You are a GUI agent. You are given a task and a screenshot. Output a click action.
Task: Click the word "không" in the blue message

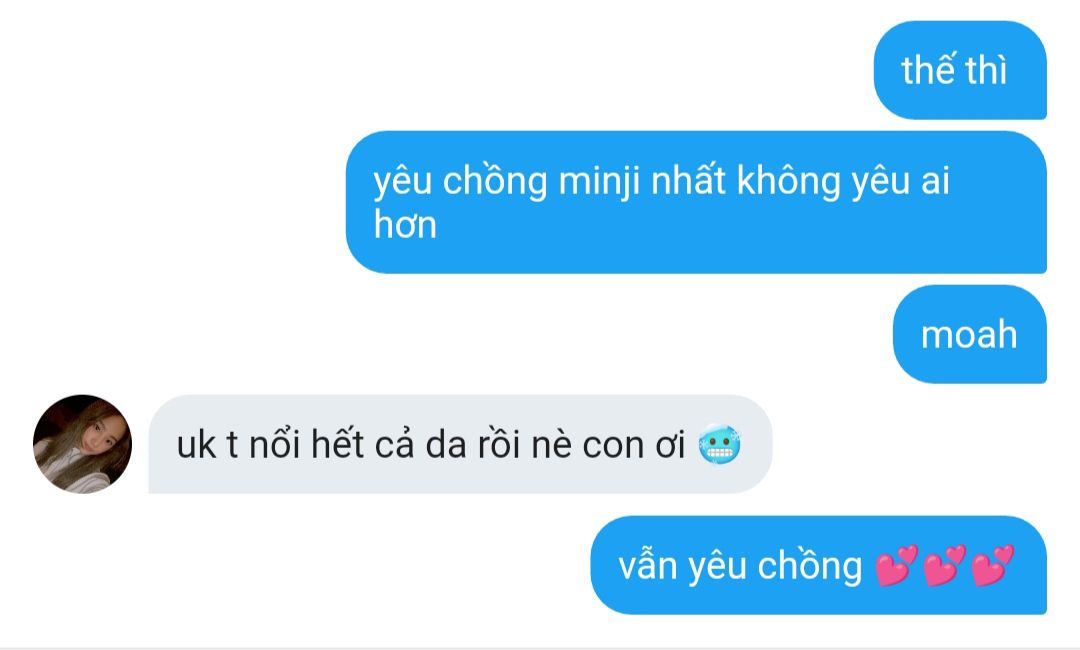[788, 182]
